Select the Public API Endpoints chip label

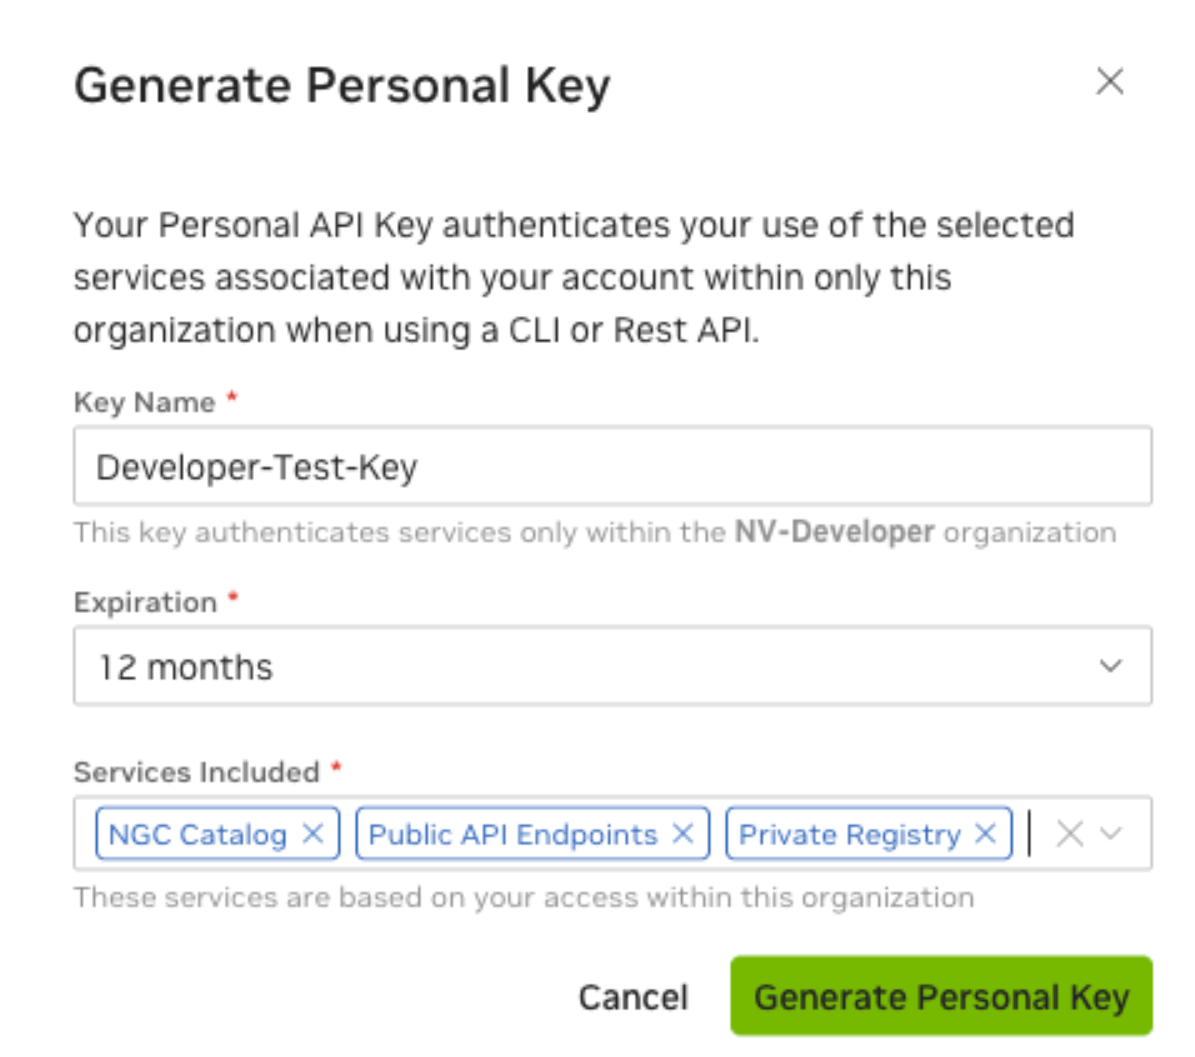(x=513, y=834)
